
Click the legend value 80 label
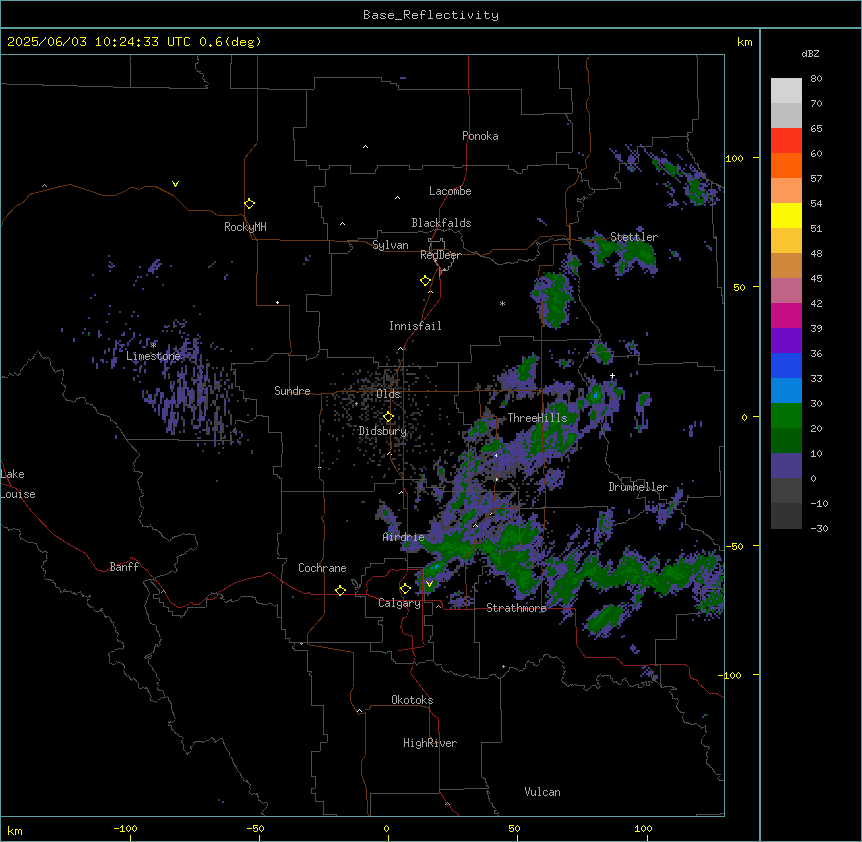click(x=816, y=79)
